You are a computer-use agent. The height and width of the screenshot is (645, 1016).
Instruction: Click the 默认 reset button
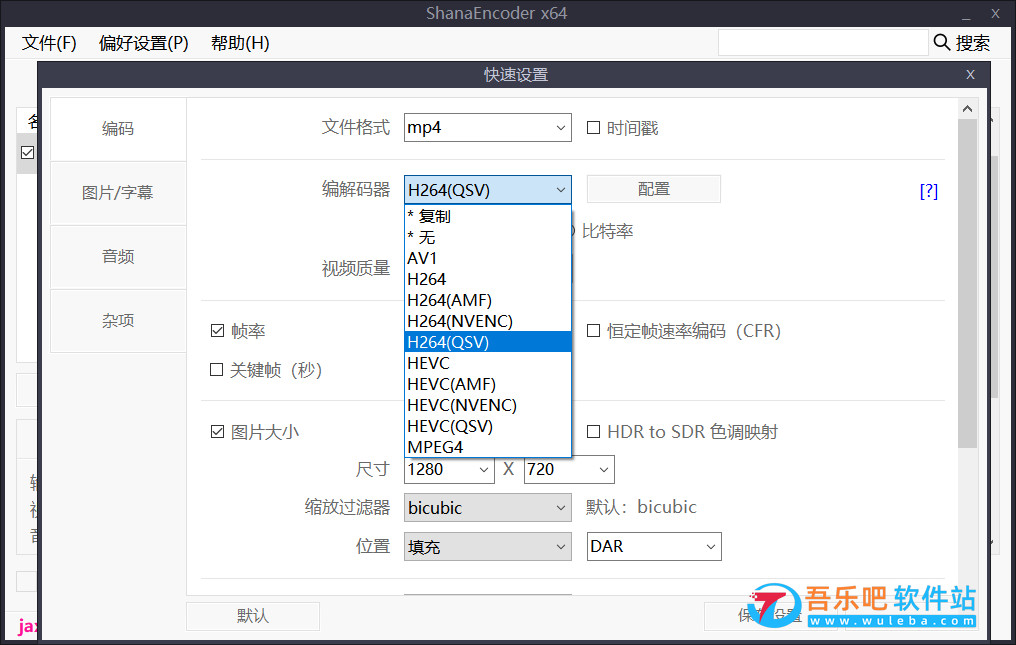pos(253,616)
